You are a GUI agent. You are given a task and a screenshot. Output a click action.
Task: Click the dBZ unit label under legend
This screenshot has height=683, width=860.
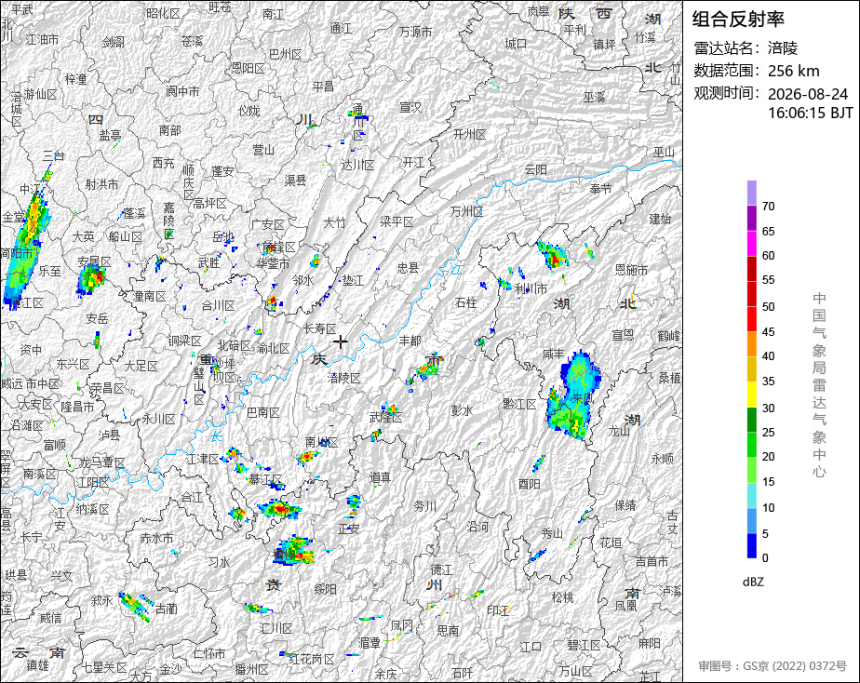(752, 582)
